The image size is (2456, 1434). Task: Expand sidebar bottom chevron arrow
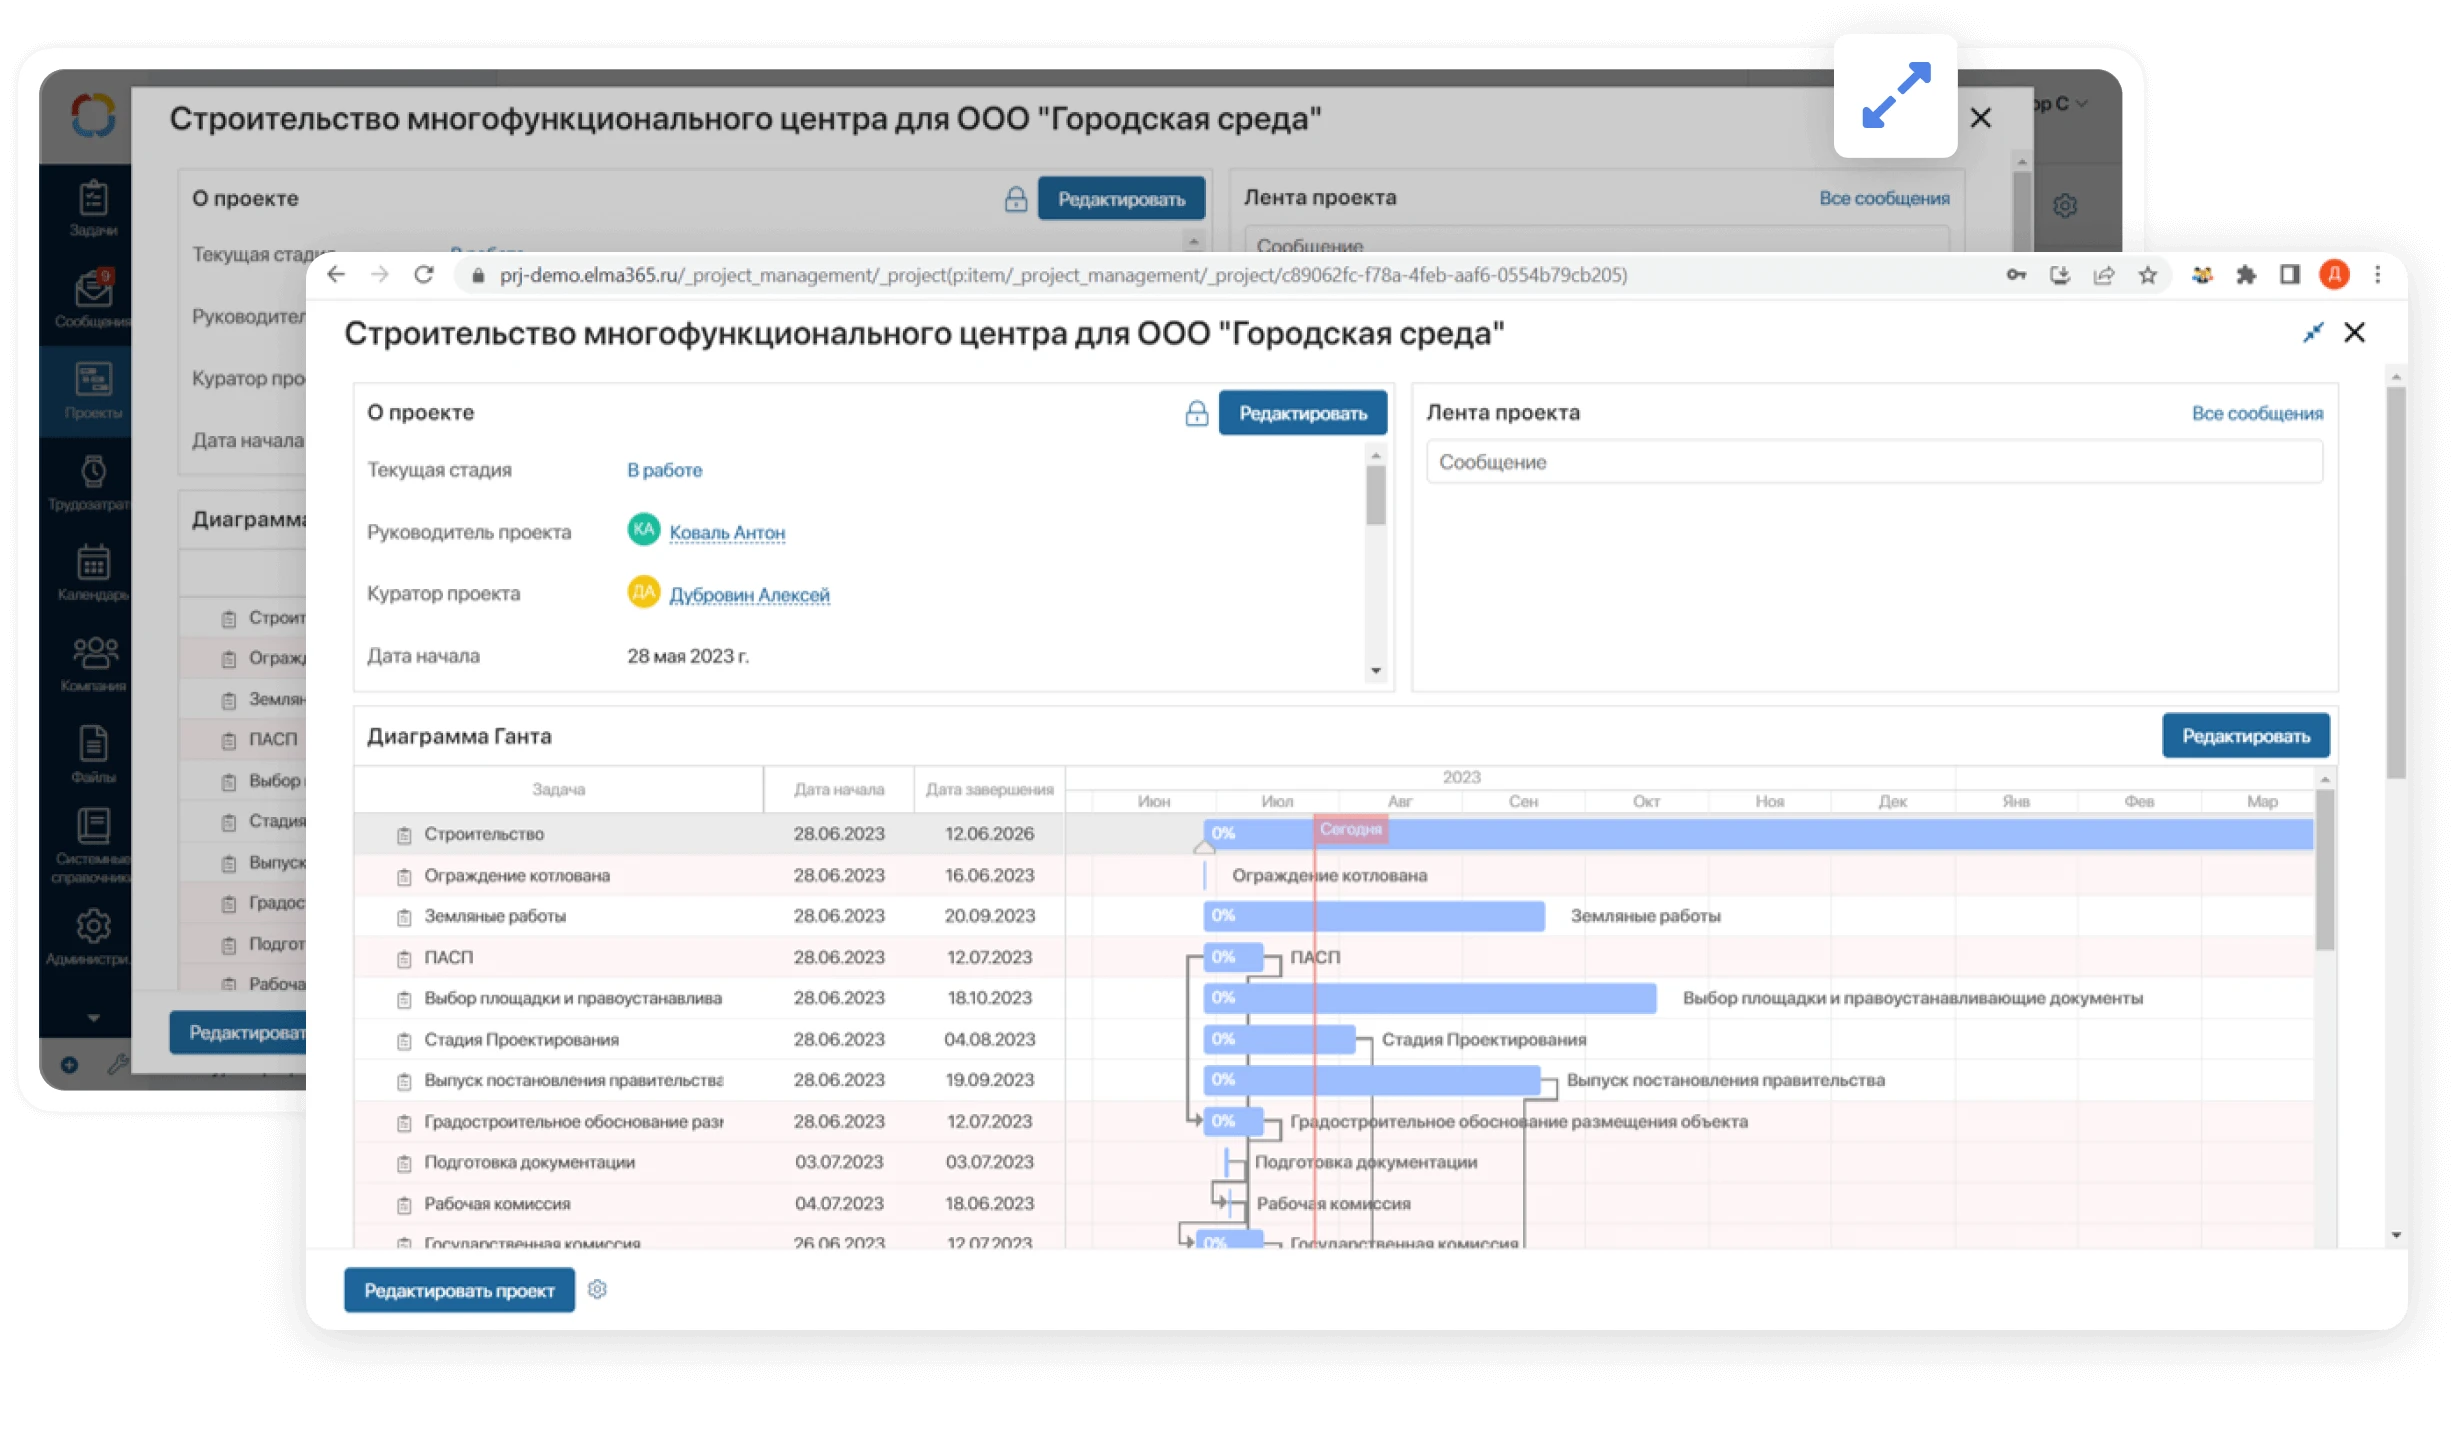tap(93, 1018)
